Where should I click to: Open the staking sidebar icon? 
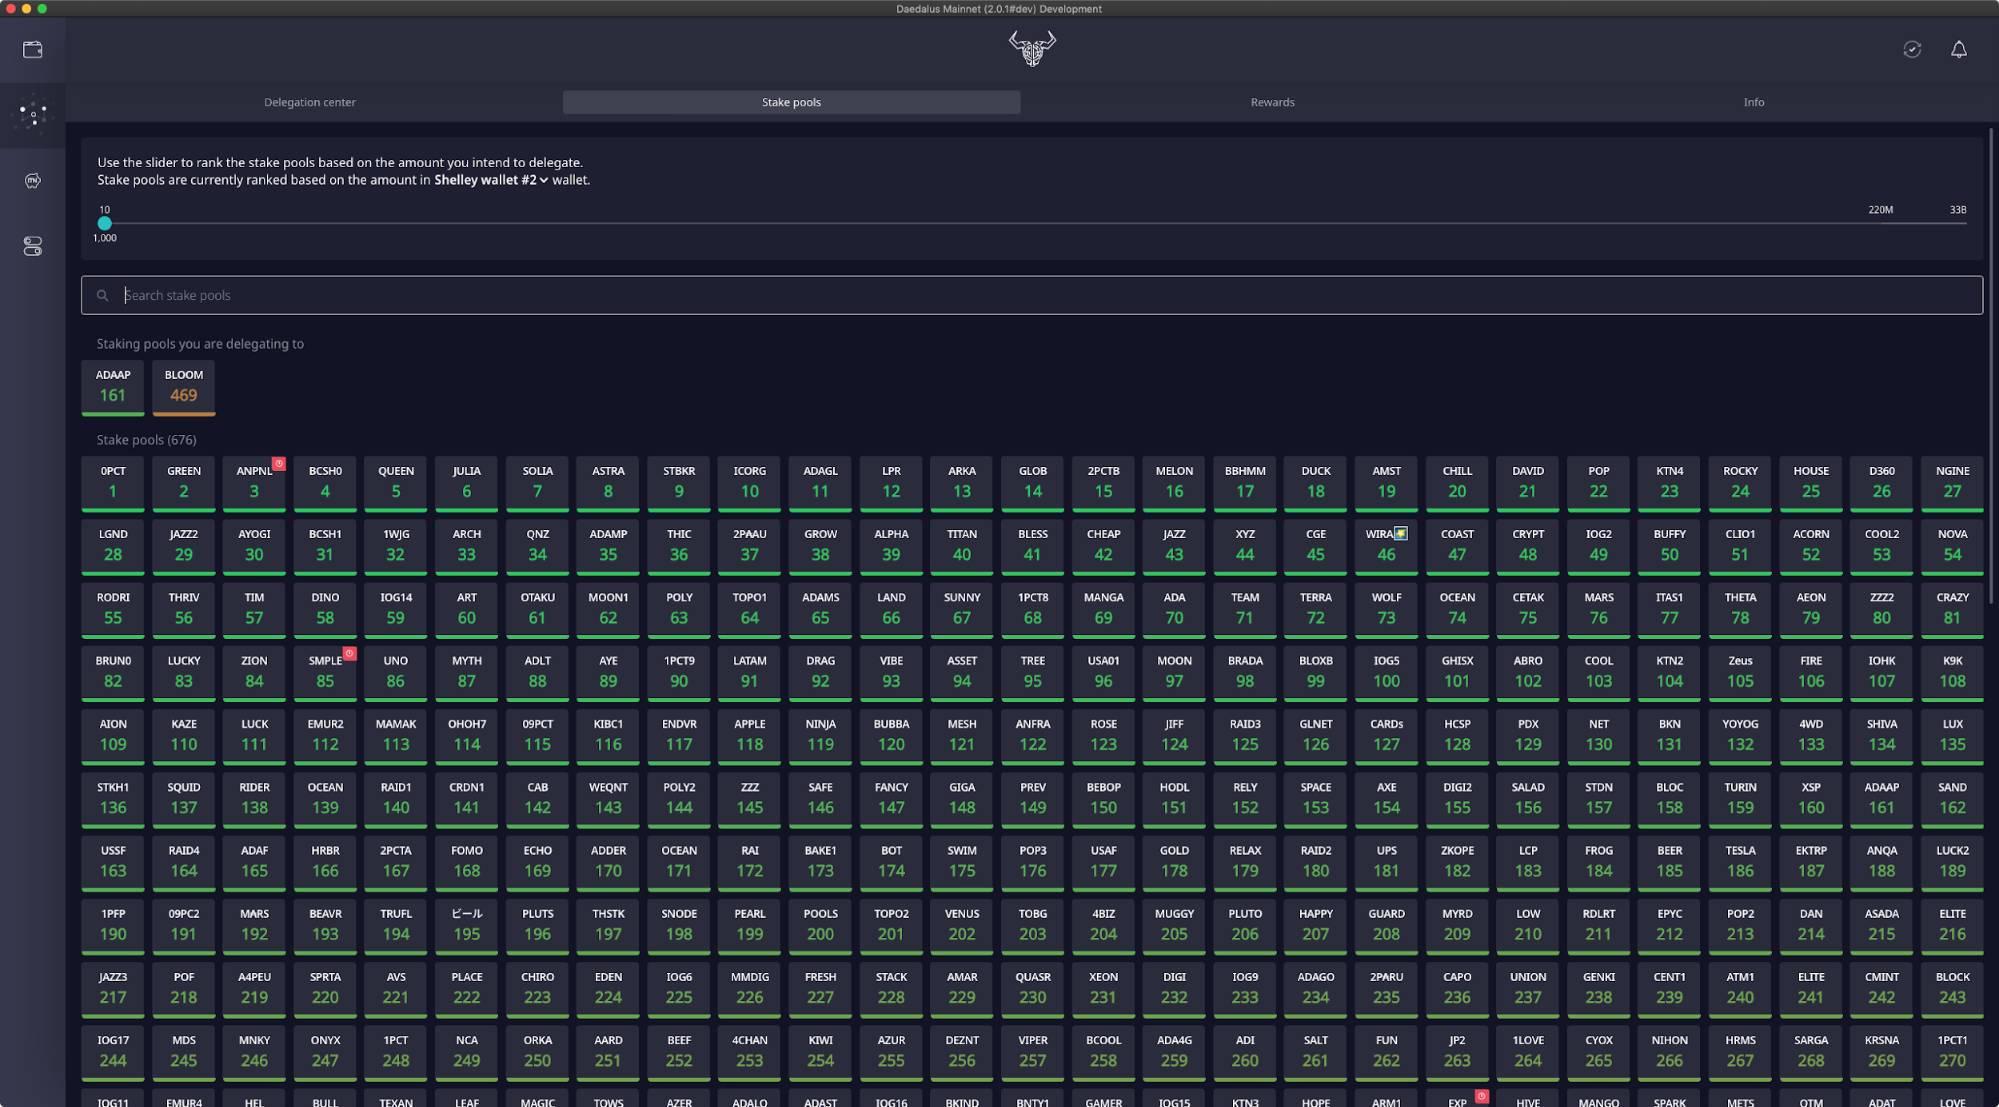tap(33, 115)
